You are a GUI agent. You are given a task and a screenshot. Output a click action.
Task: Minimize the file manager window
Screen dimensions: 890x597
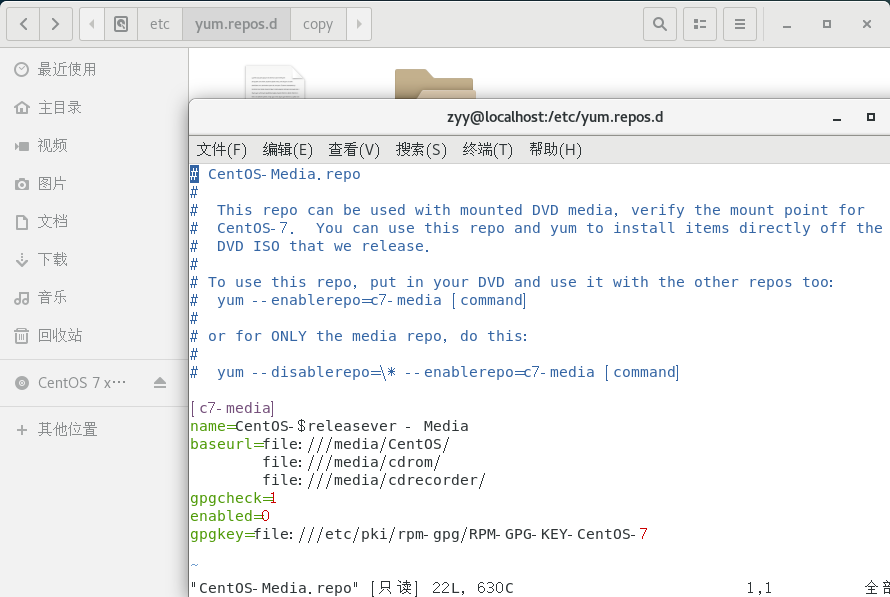[787, 24]
